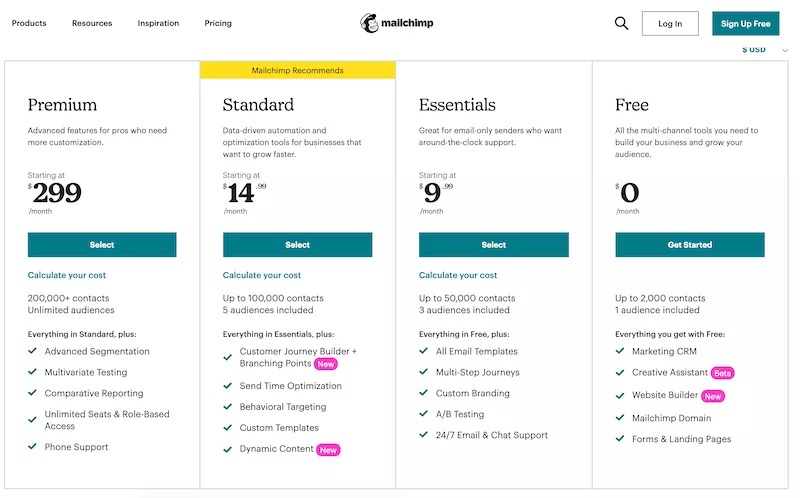Select the Premium plan
The width and height of the screenshot is (800, 498).
[102, 245]
